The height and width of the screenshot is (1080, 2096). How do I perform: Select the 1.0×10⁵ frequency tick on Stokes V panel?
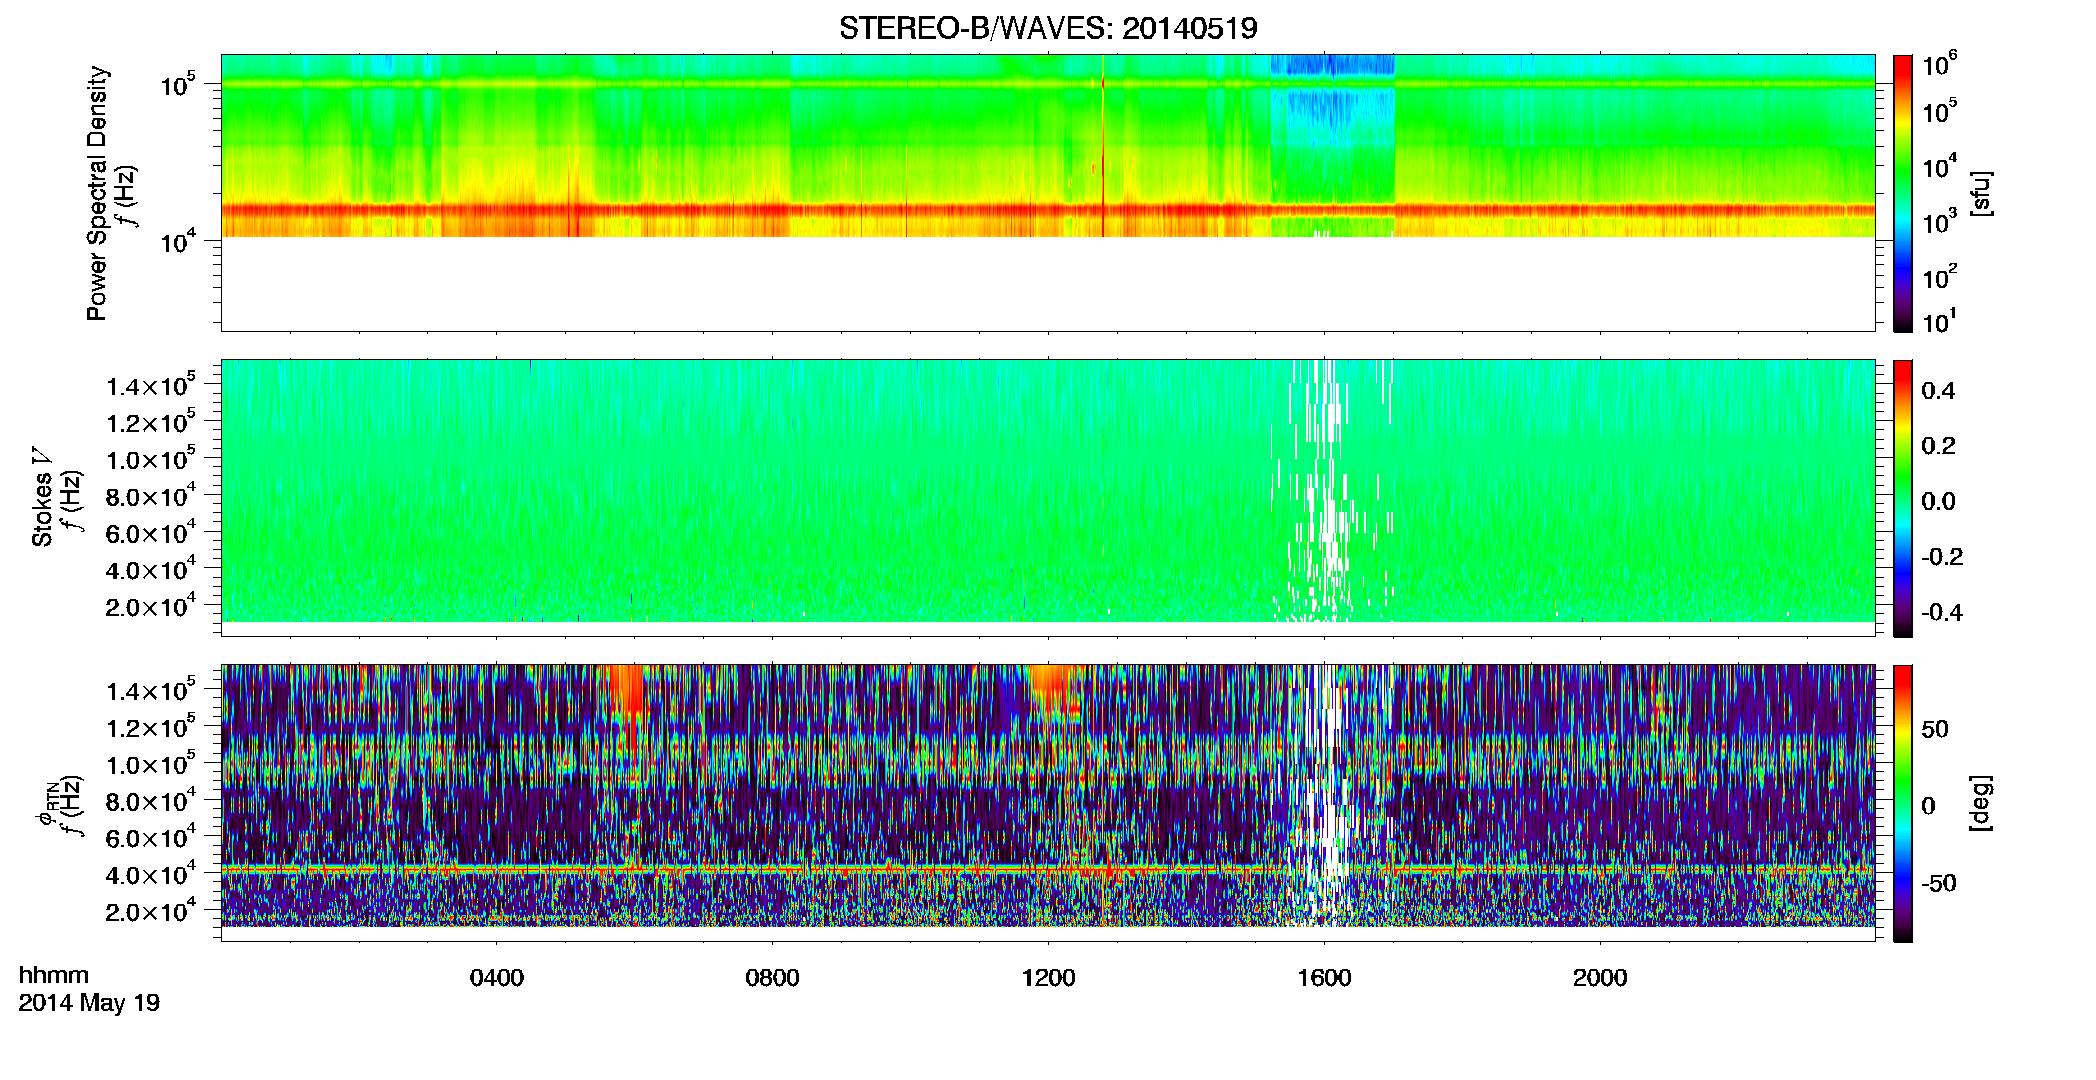(150, 459)
